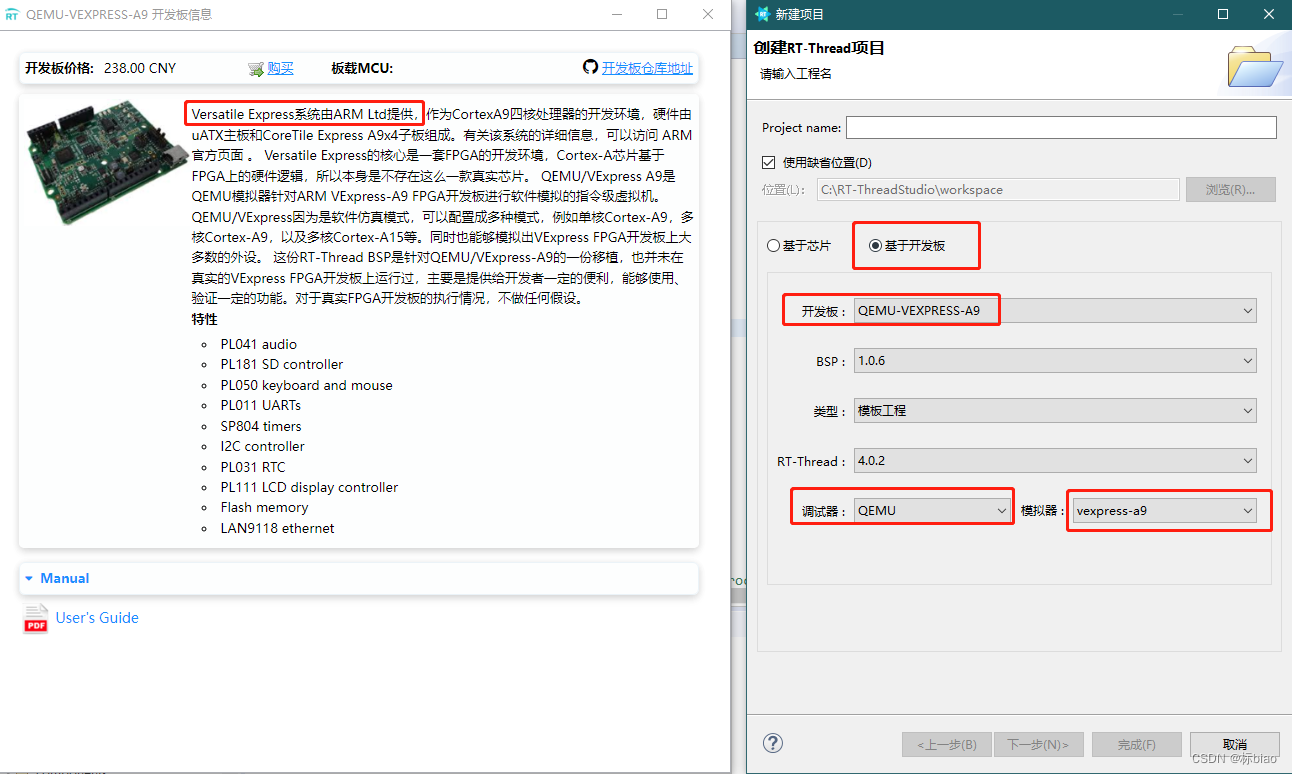Open the User's Guide link
1292x774 pixels.
tap(97, 618)
